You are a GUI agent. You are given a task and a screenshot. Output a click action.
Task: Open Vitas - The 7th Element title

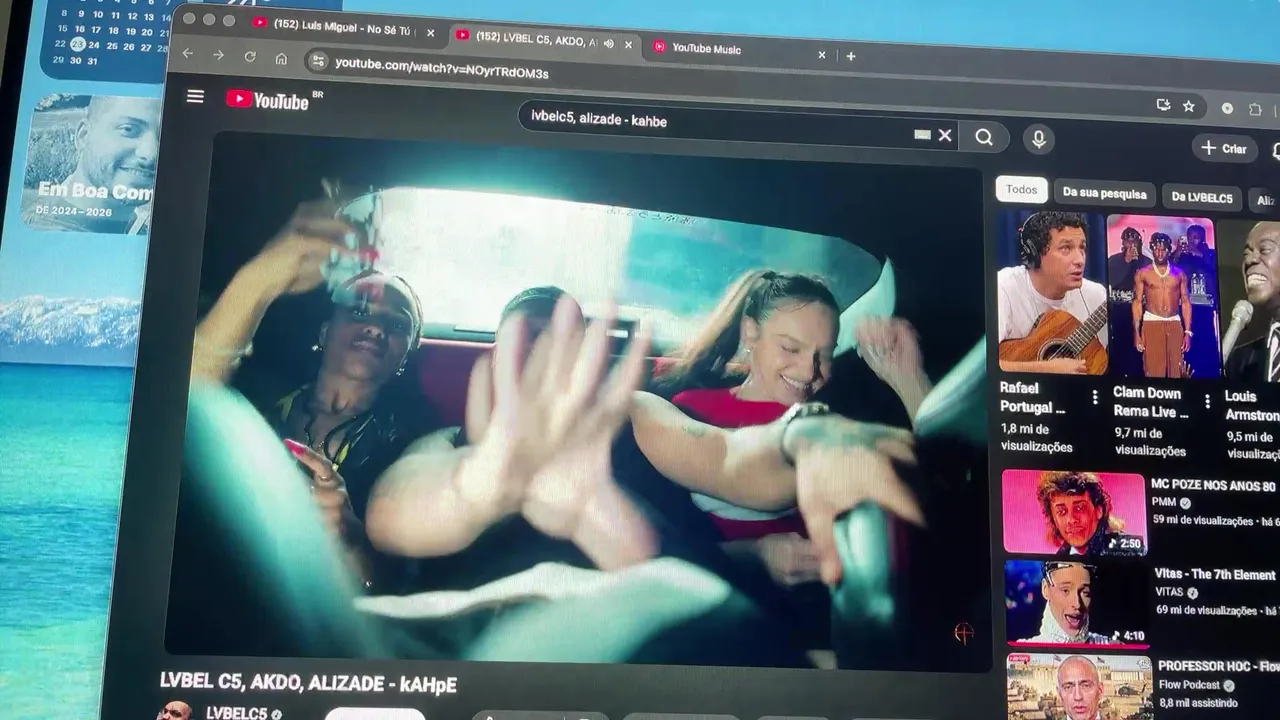coord(1215,575)
